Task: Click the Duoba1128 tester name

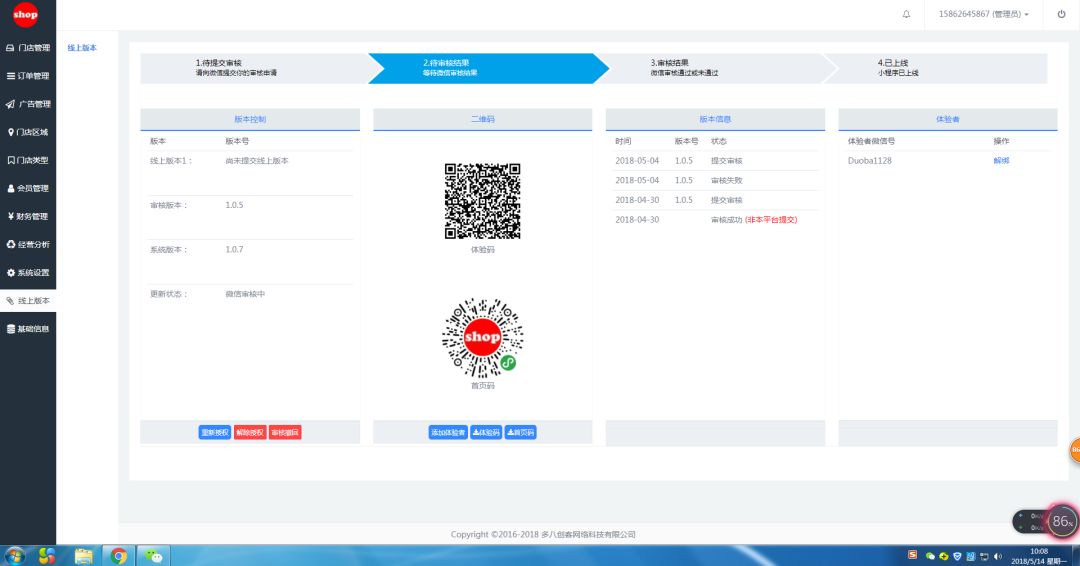Action: [869, 160]
